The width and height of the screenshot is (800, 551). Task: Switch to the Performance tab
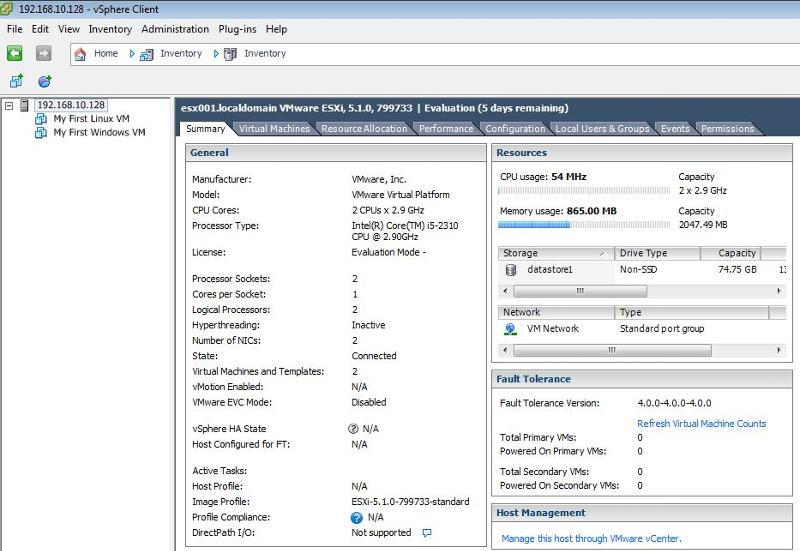click(446, 129)
